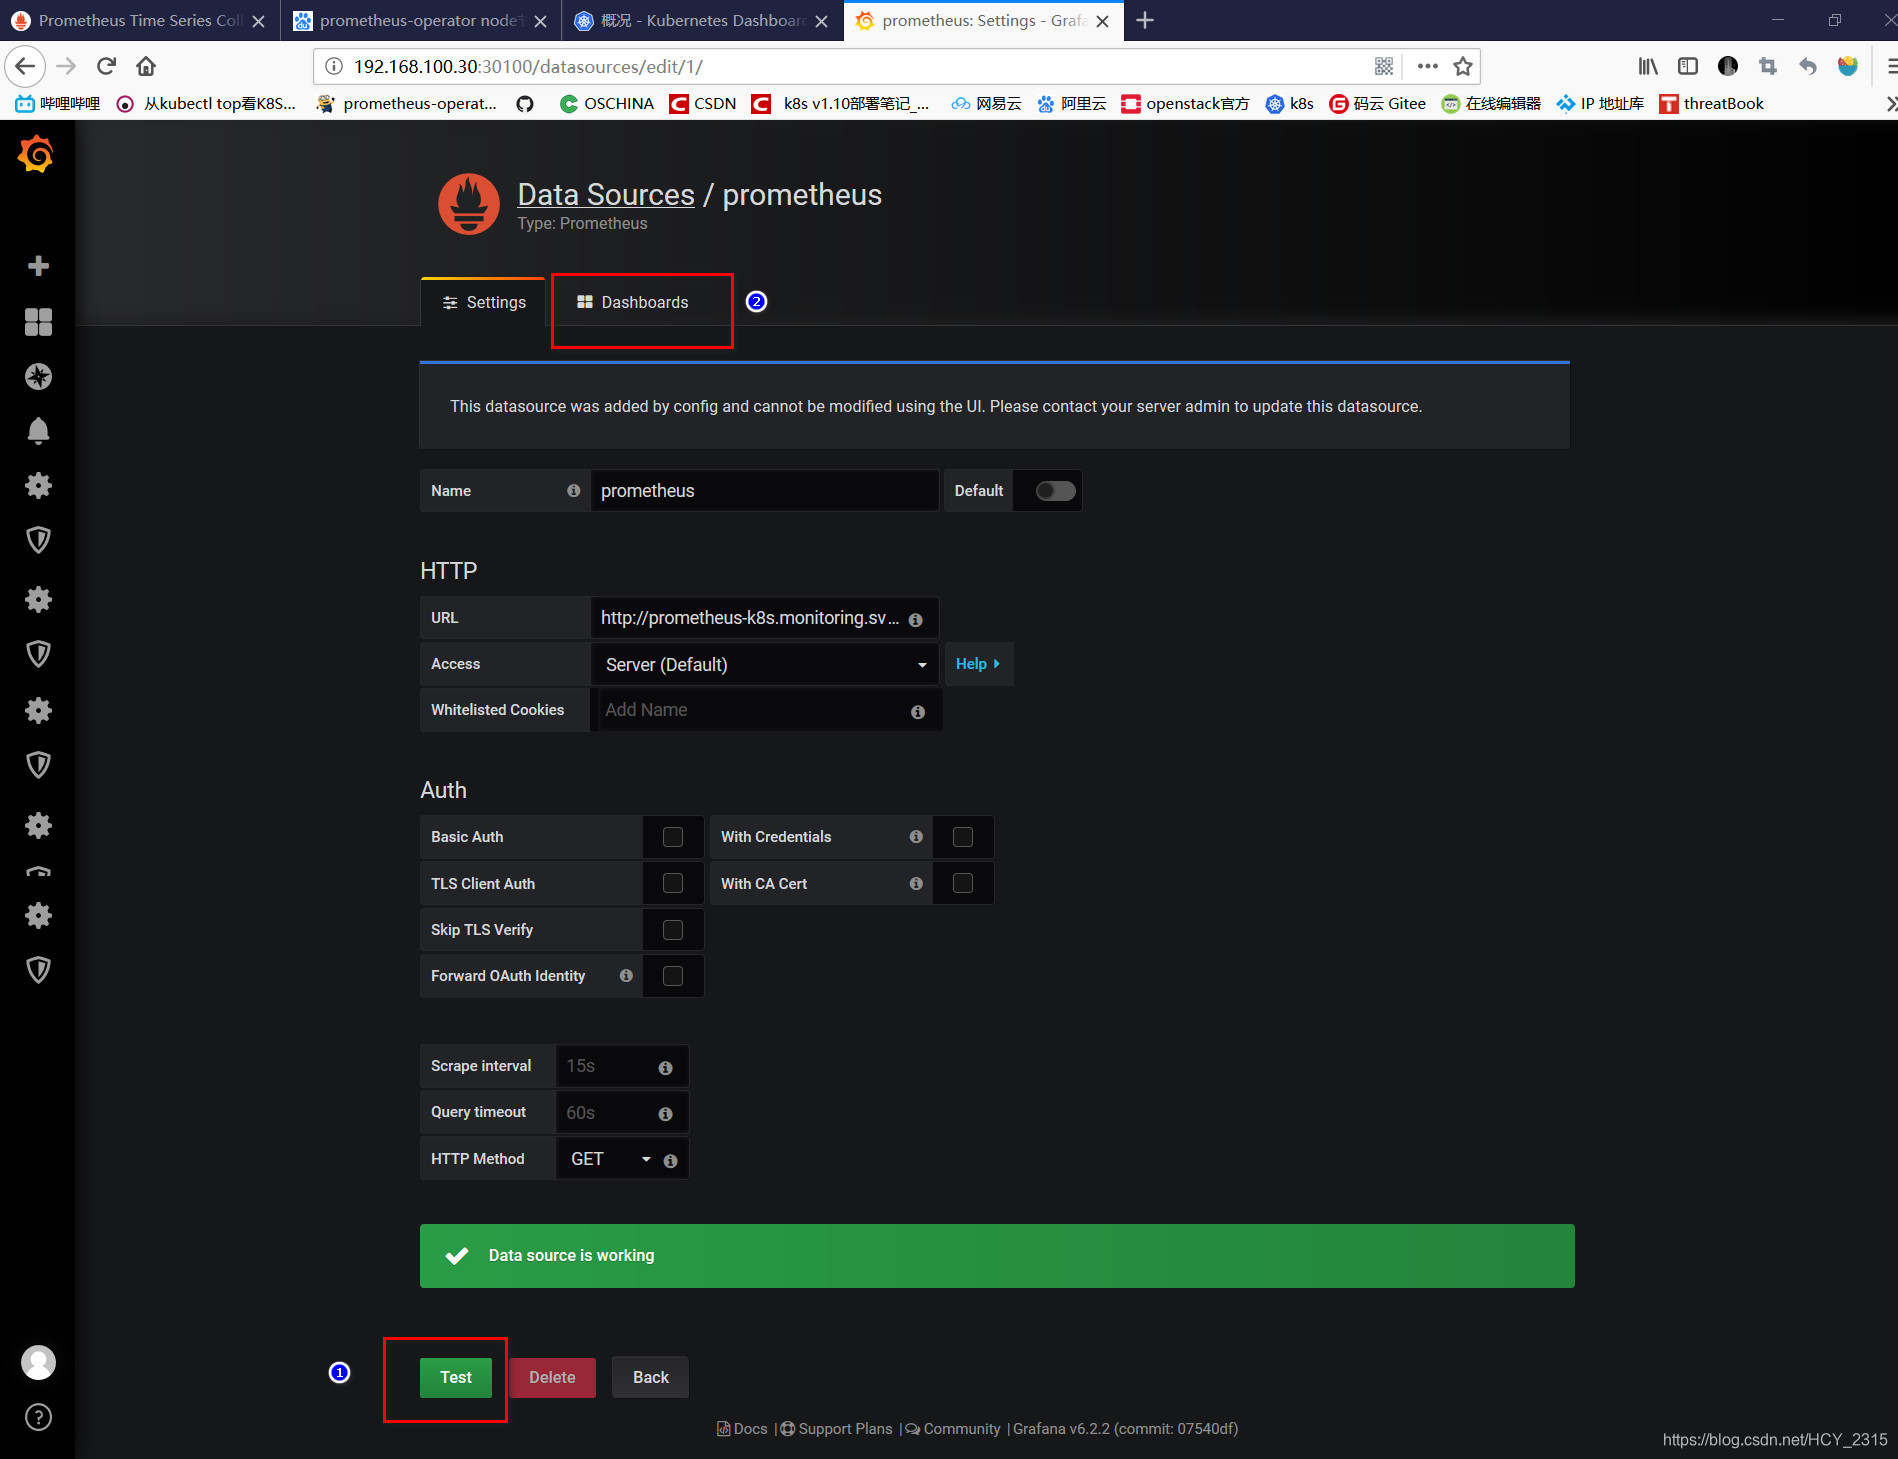This screenshot has height=1459, width=1898.
Task: Click the Name input field
Action: click(764, 491)
